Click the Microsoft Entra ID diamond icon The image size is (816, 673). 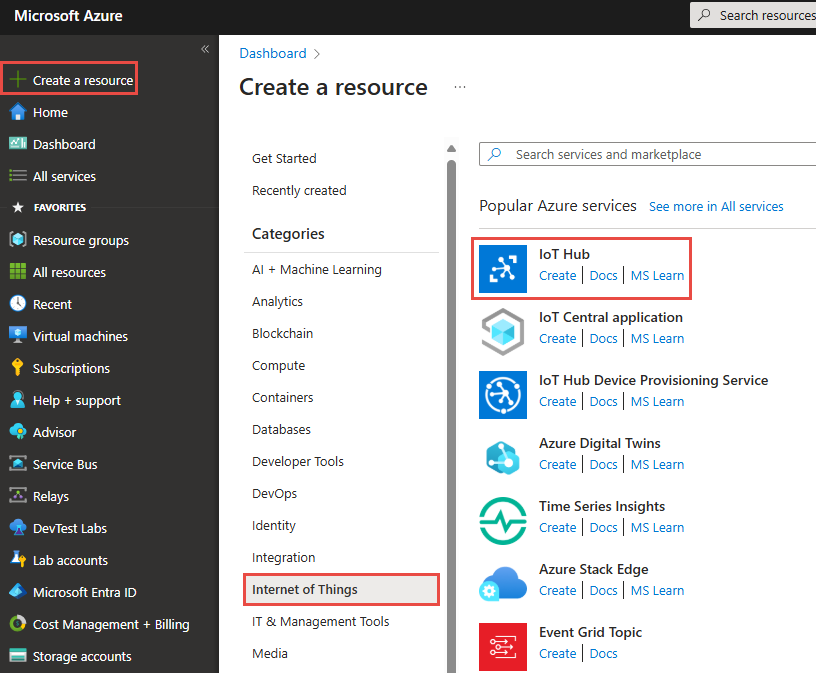pyautogui.click(x=18, y=592)
